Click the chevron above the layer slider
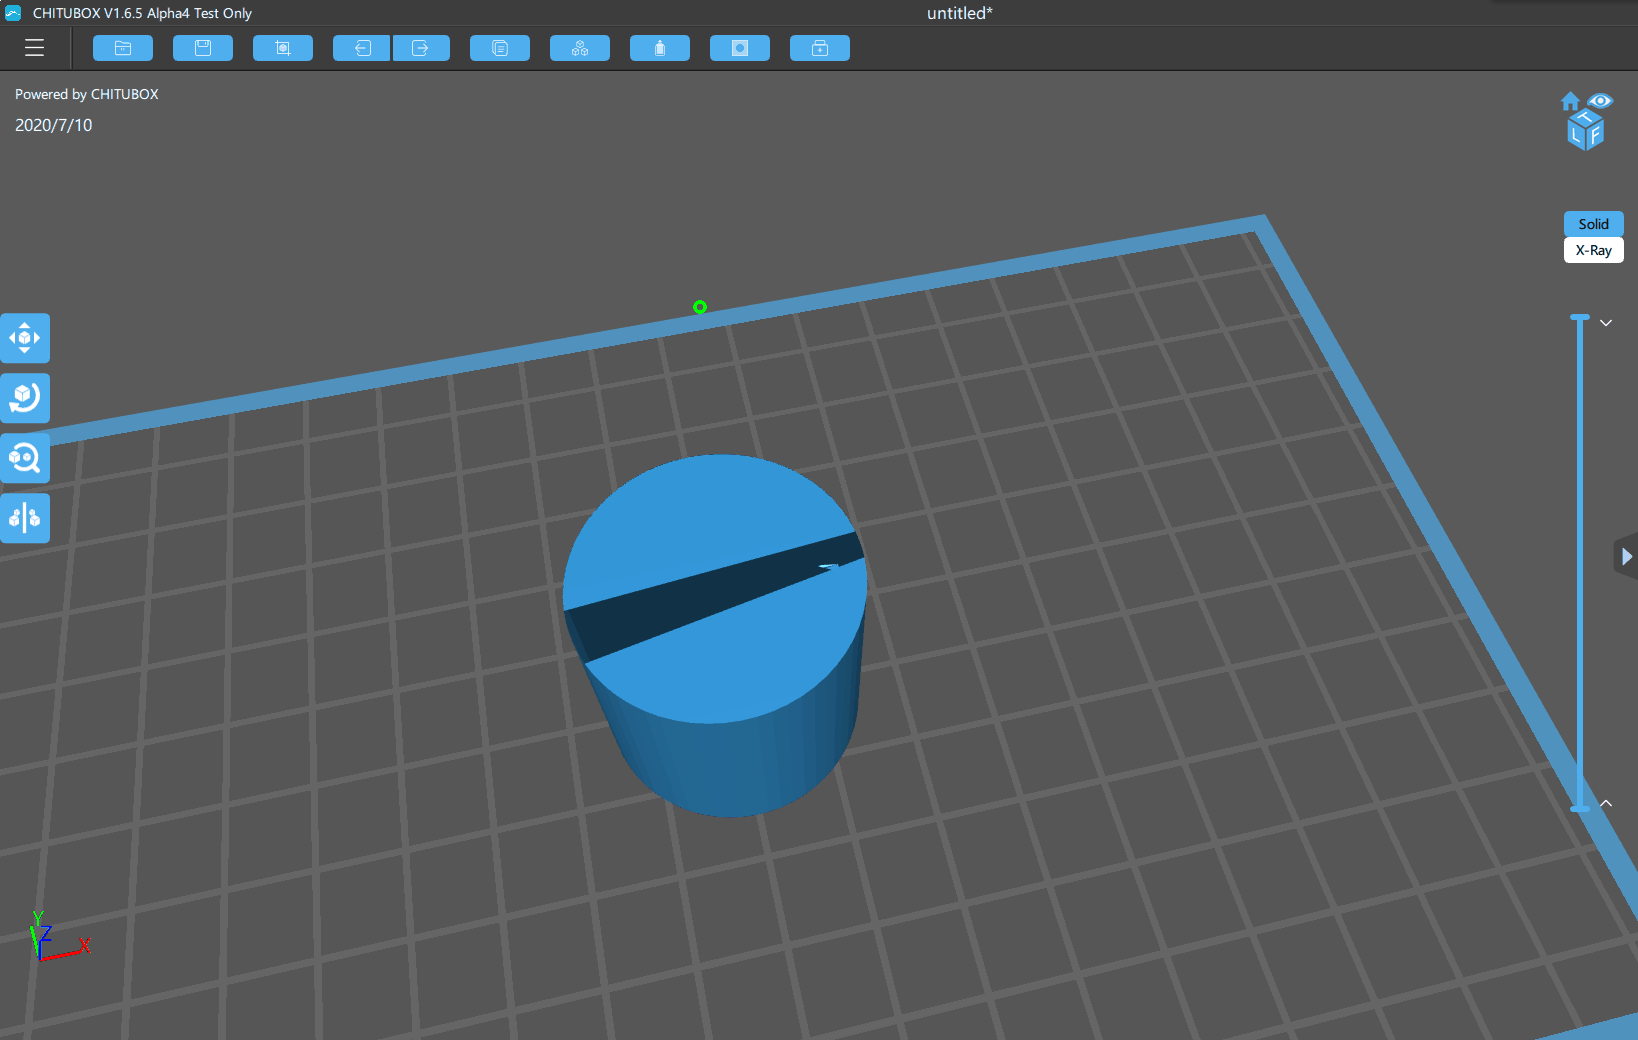 (x=1606, y=322)
